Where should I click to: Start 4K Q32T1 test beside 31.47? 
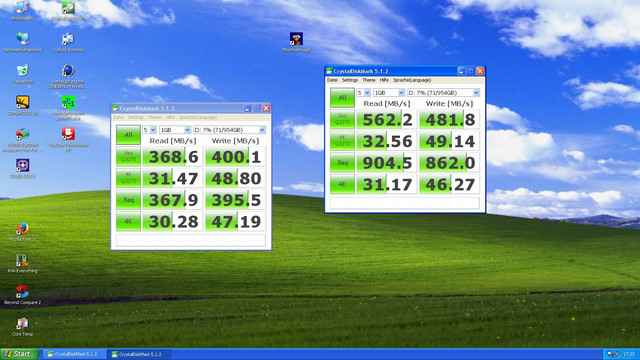[128, 178]
